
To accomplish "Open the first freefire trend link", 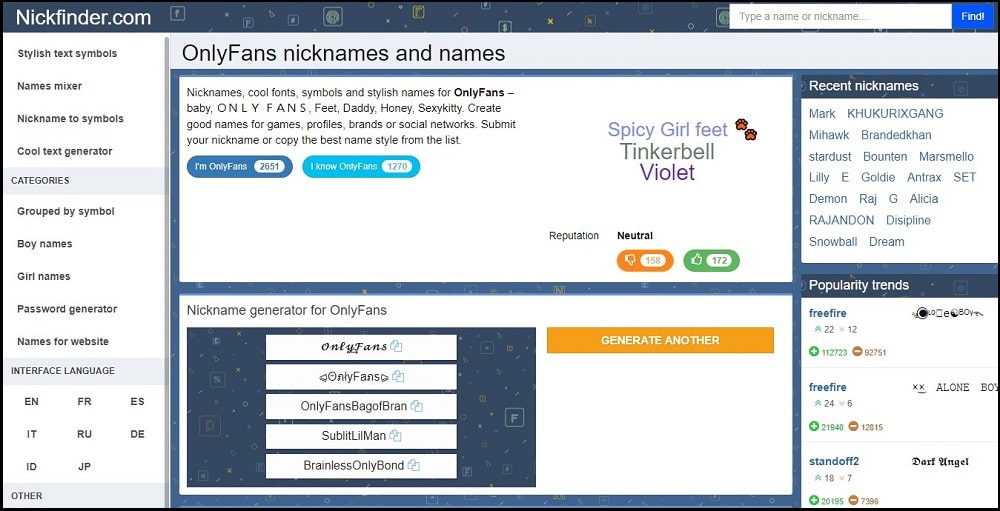I will pyautogui.click(x=828, y=313).
